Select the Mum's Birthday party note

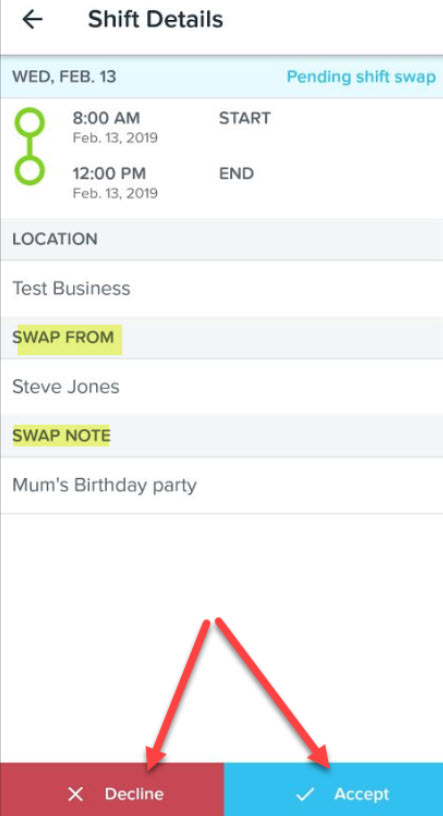(x=104, y=486)
